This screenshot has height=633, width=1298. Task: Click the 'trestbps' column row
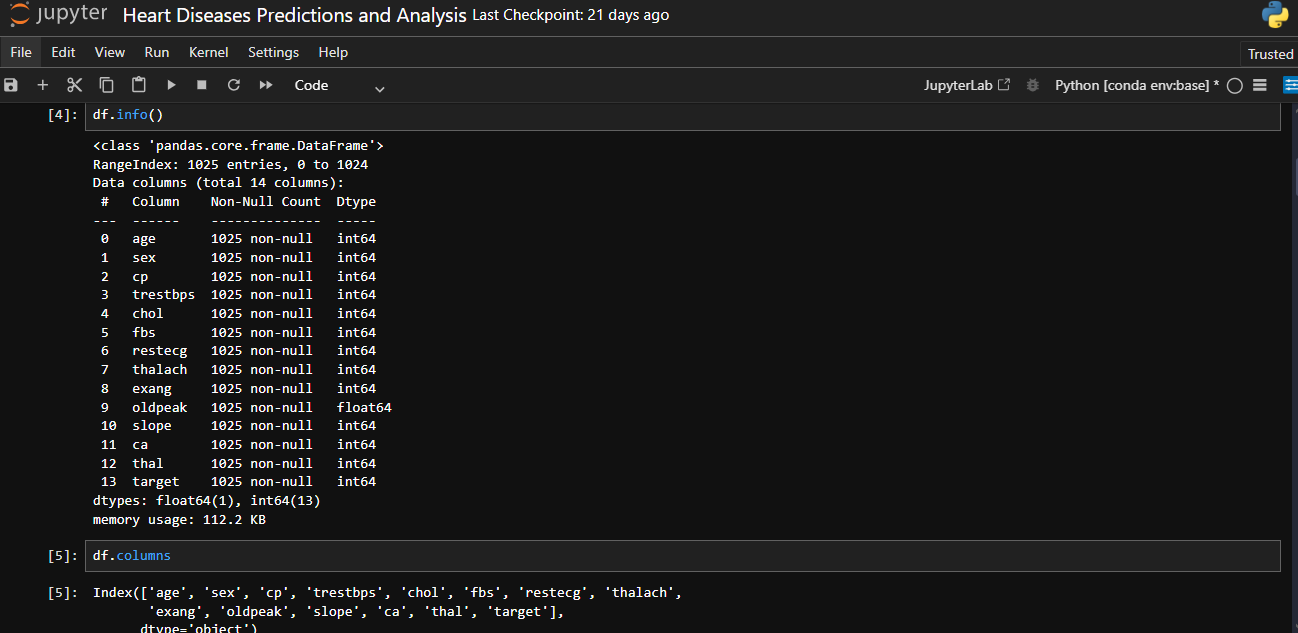(x=238, y=294)
